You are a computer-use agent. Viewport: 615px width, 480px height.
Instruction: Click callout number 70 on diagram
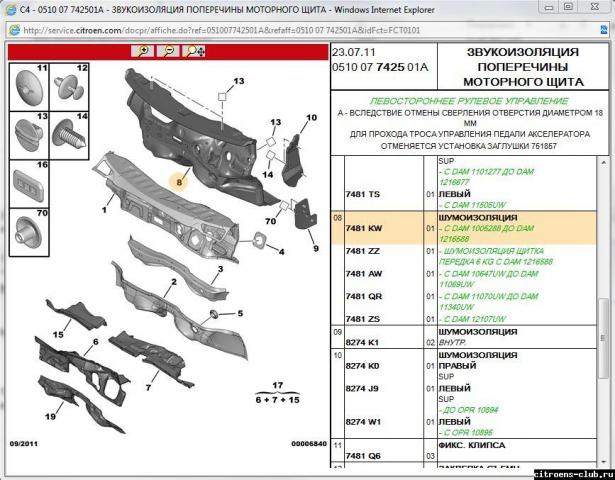pos(270,221)
